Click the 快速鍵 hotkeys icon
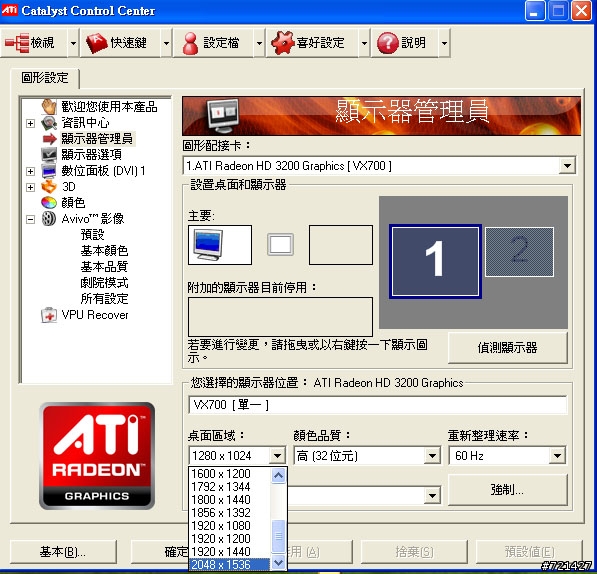The height and width of the screenshot is (574, 597). (97, 43)
